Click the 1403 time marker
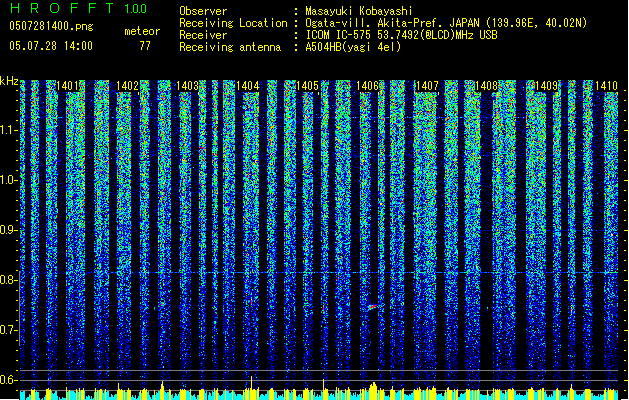Screen dimensions: 629x400 click(x=187, y=86)
